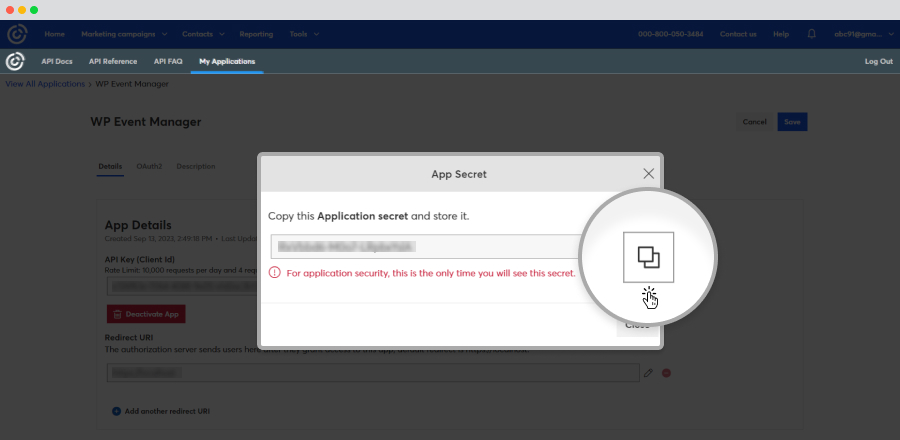
Task: Edit the redirect URI with pencil icon
Action: 648,373
